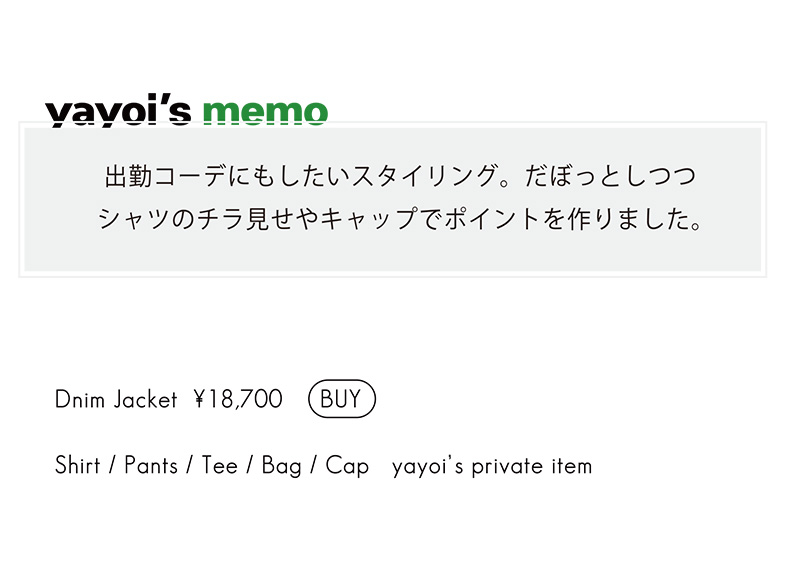800x584 pixels.
Task: Click the Pants label in item list
Action: pos(151,465)
